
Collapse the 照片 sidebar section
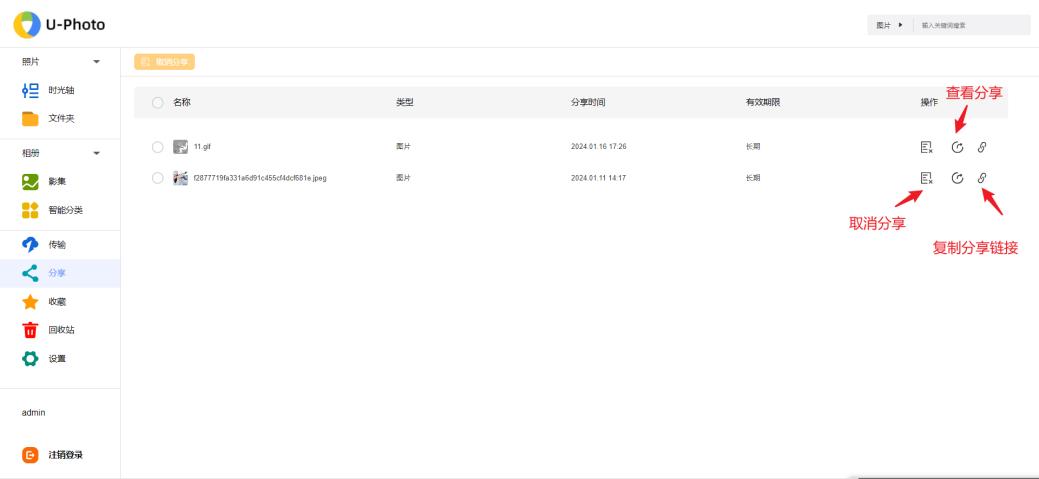pyautogui.click(x=96, y=62)
